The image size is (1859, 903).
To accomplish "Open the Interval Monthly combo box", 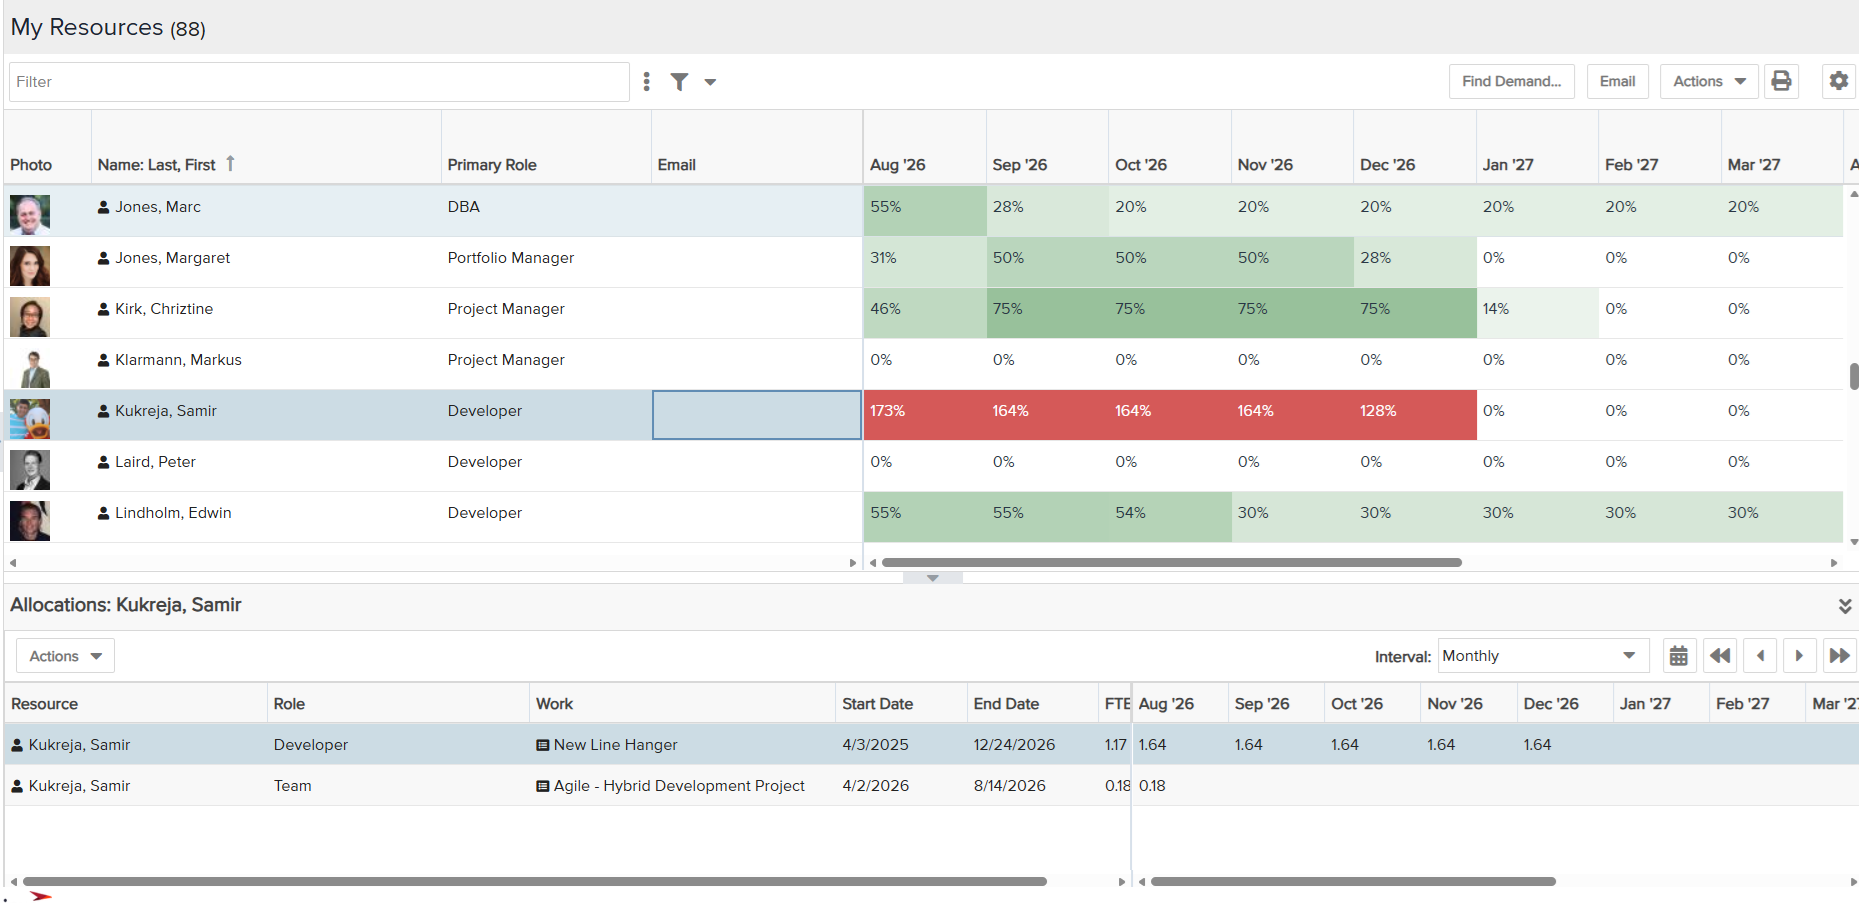I will point(1543,656).
